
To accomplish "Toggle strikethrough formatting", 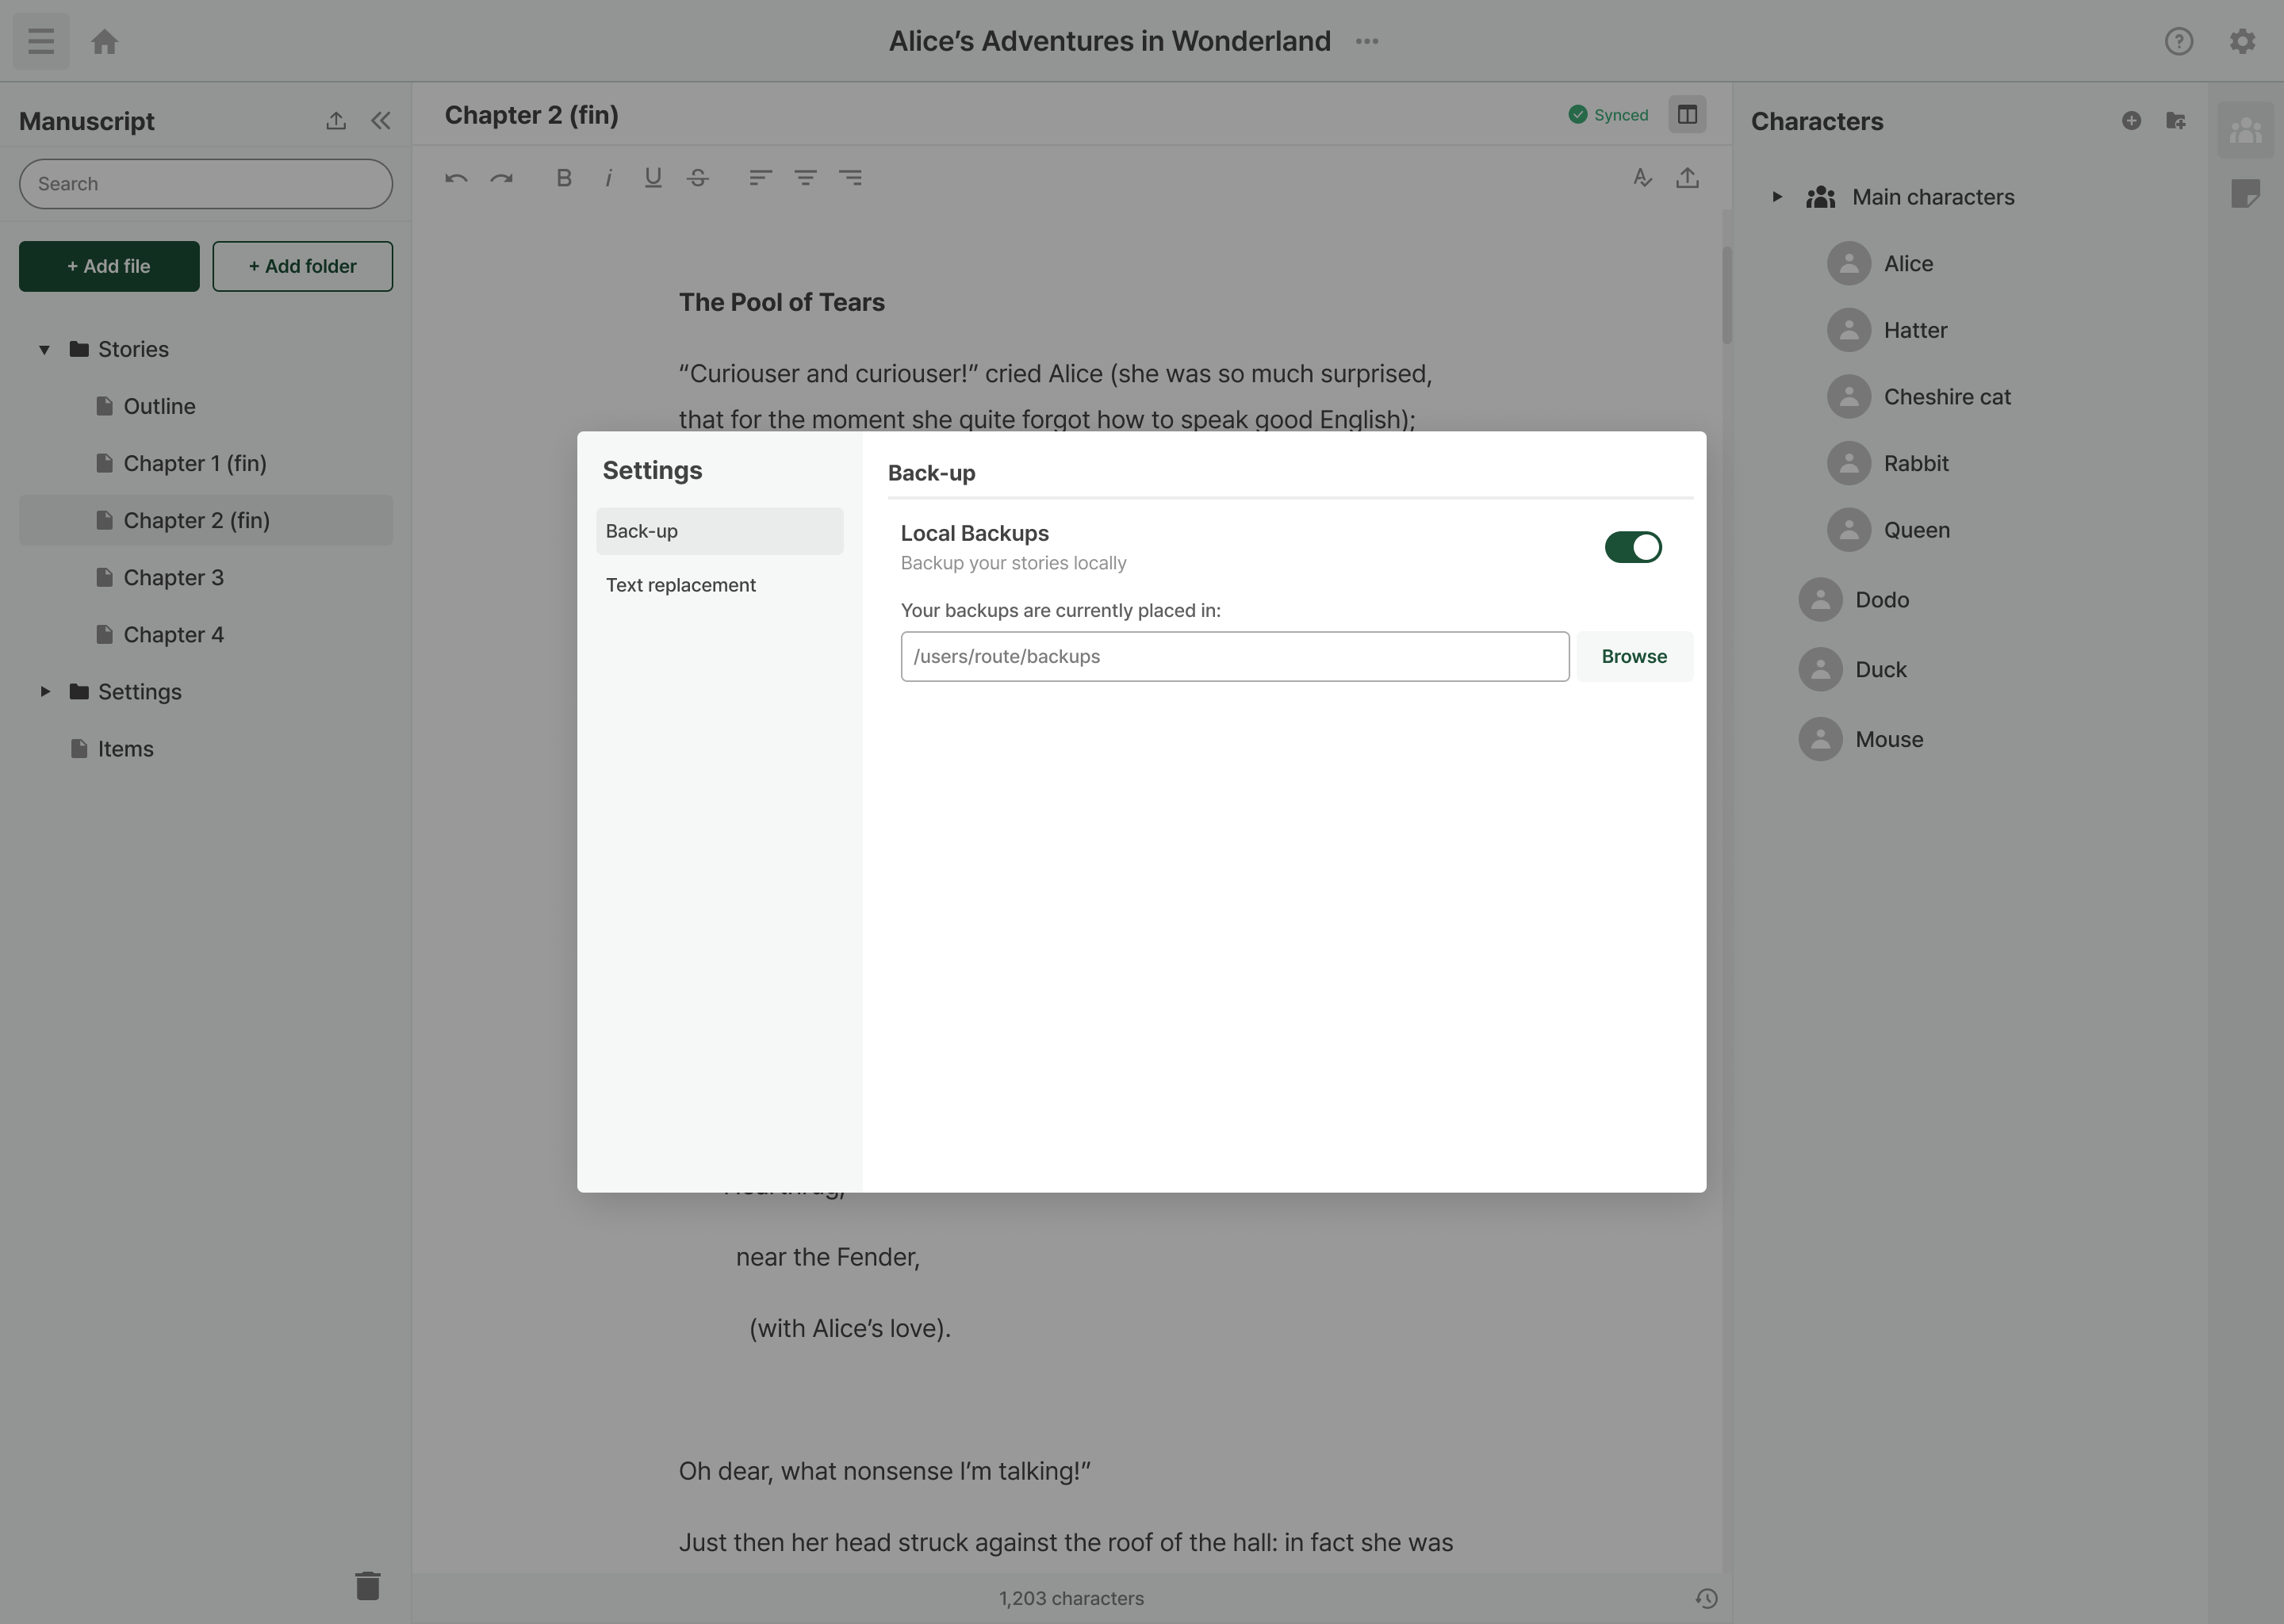I will 698,178.
